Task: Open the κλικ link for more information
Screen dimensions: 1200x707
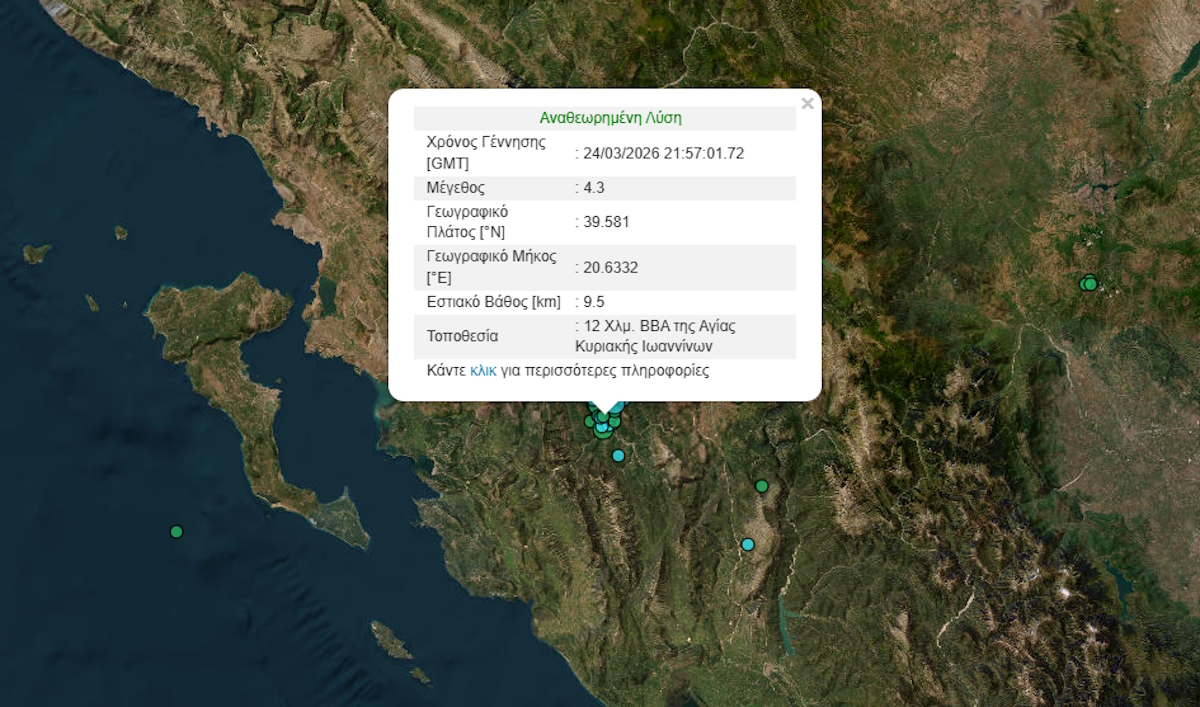Action: point(483,370)
